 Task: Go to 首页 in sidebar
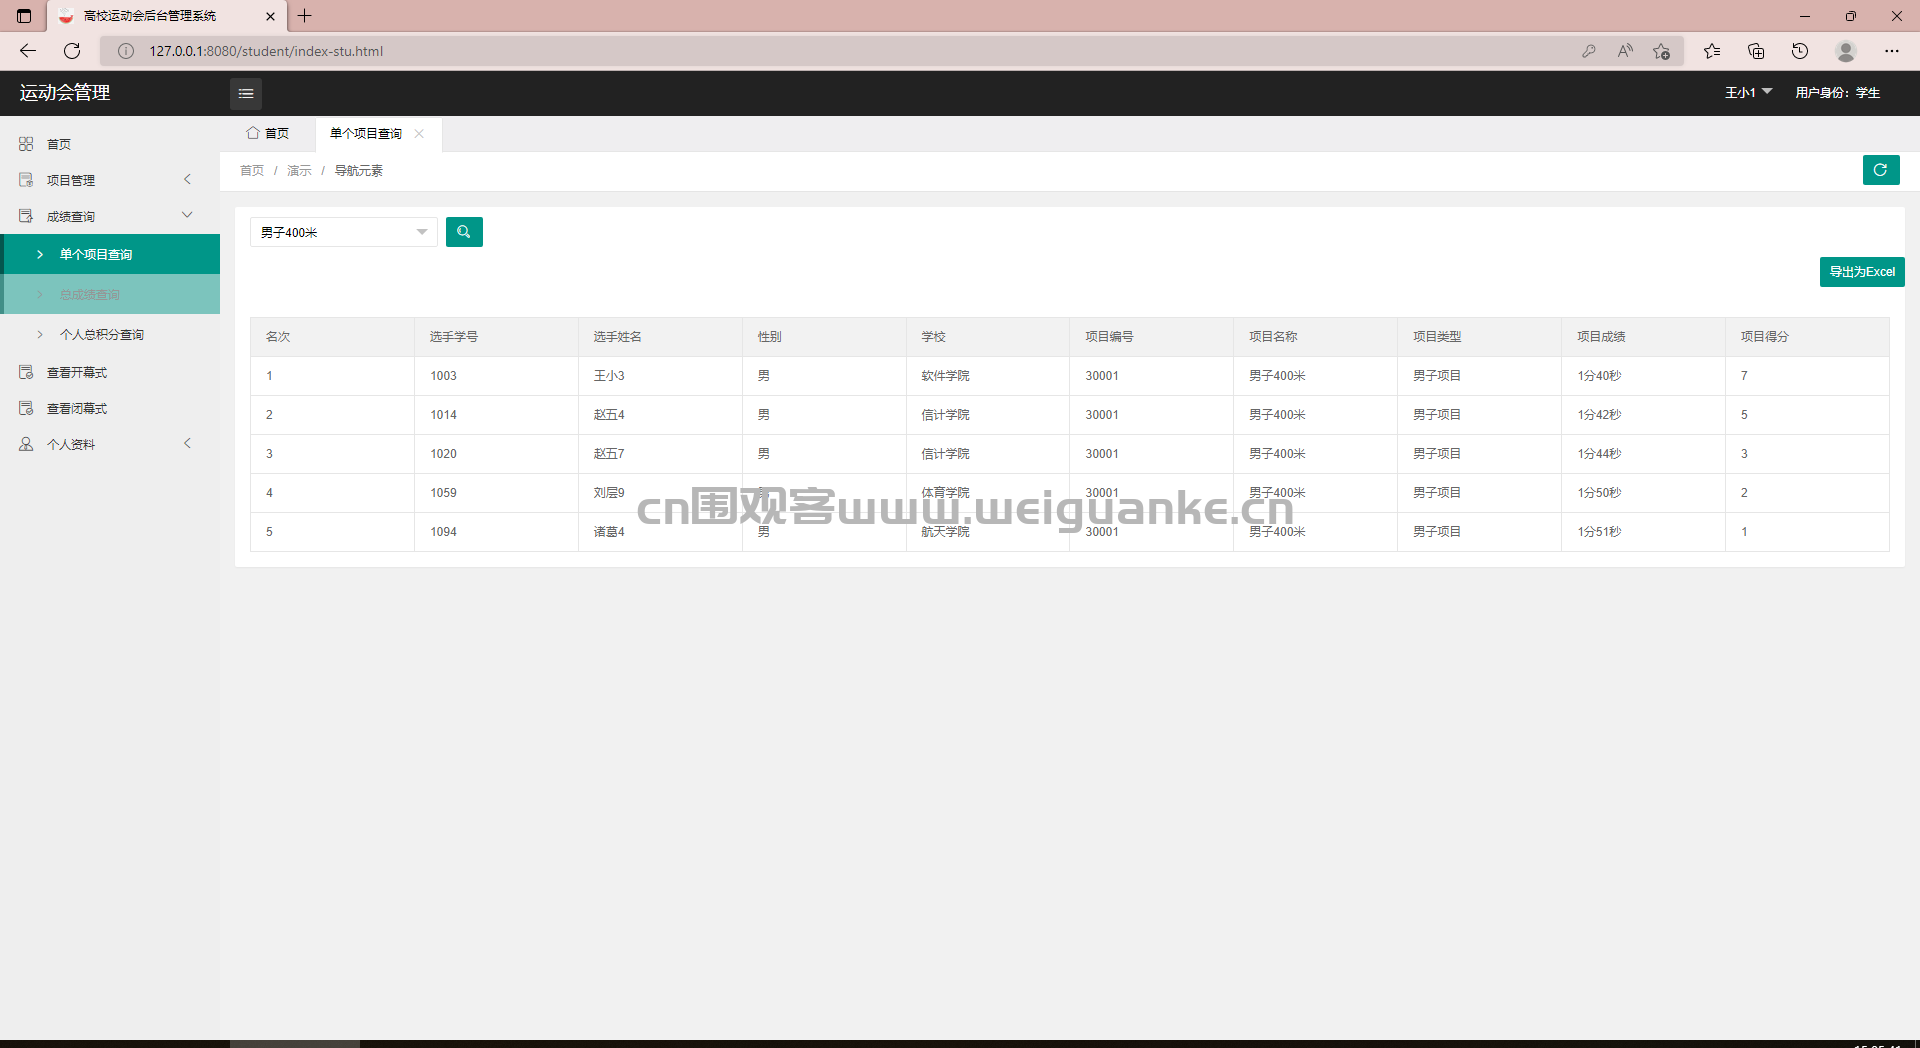[x=110, y=144]
